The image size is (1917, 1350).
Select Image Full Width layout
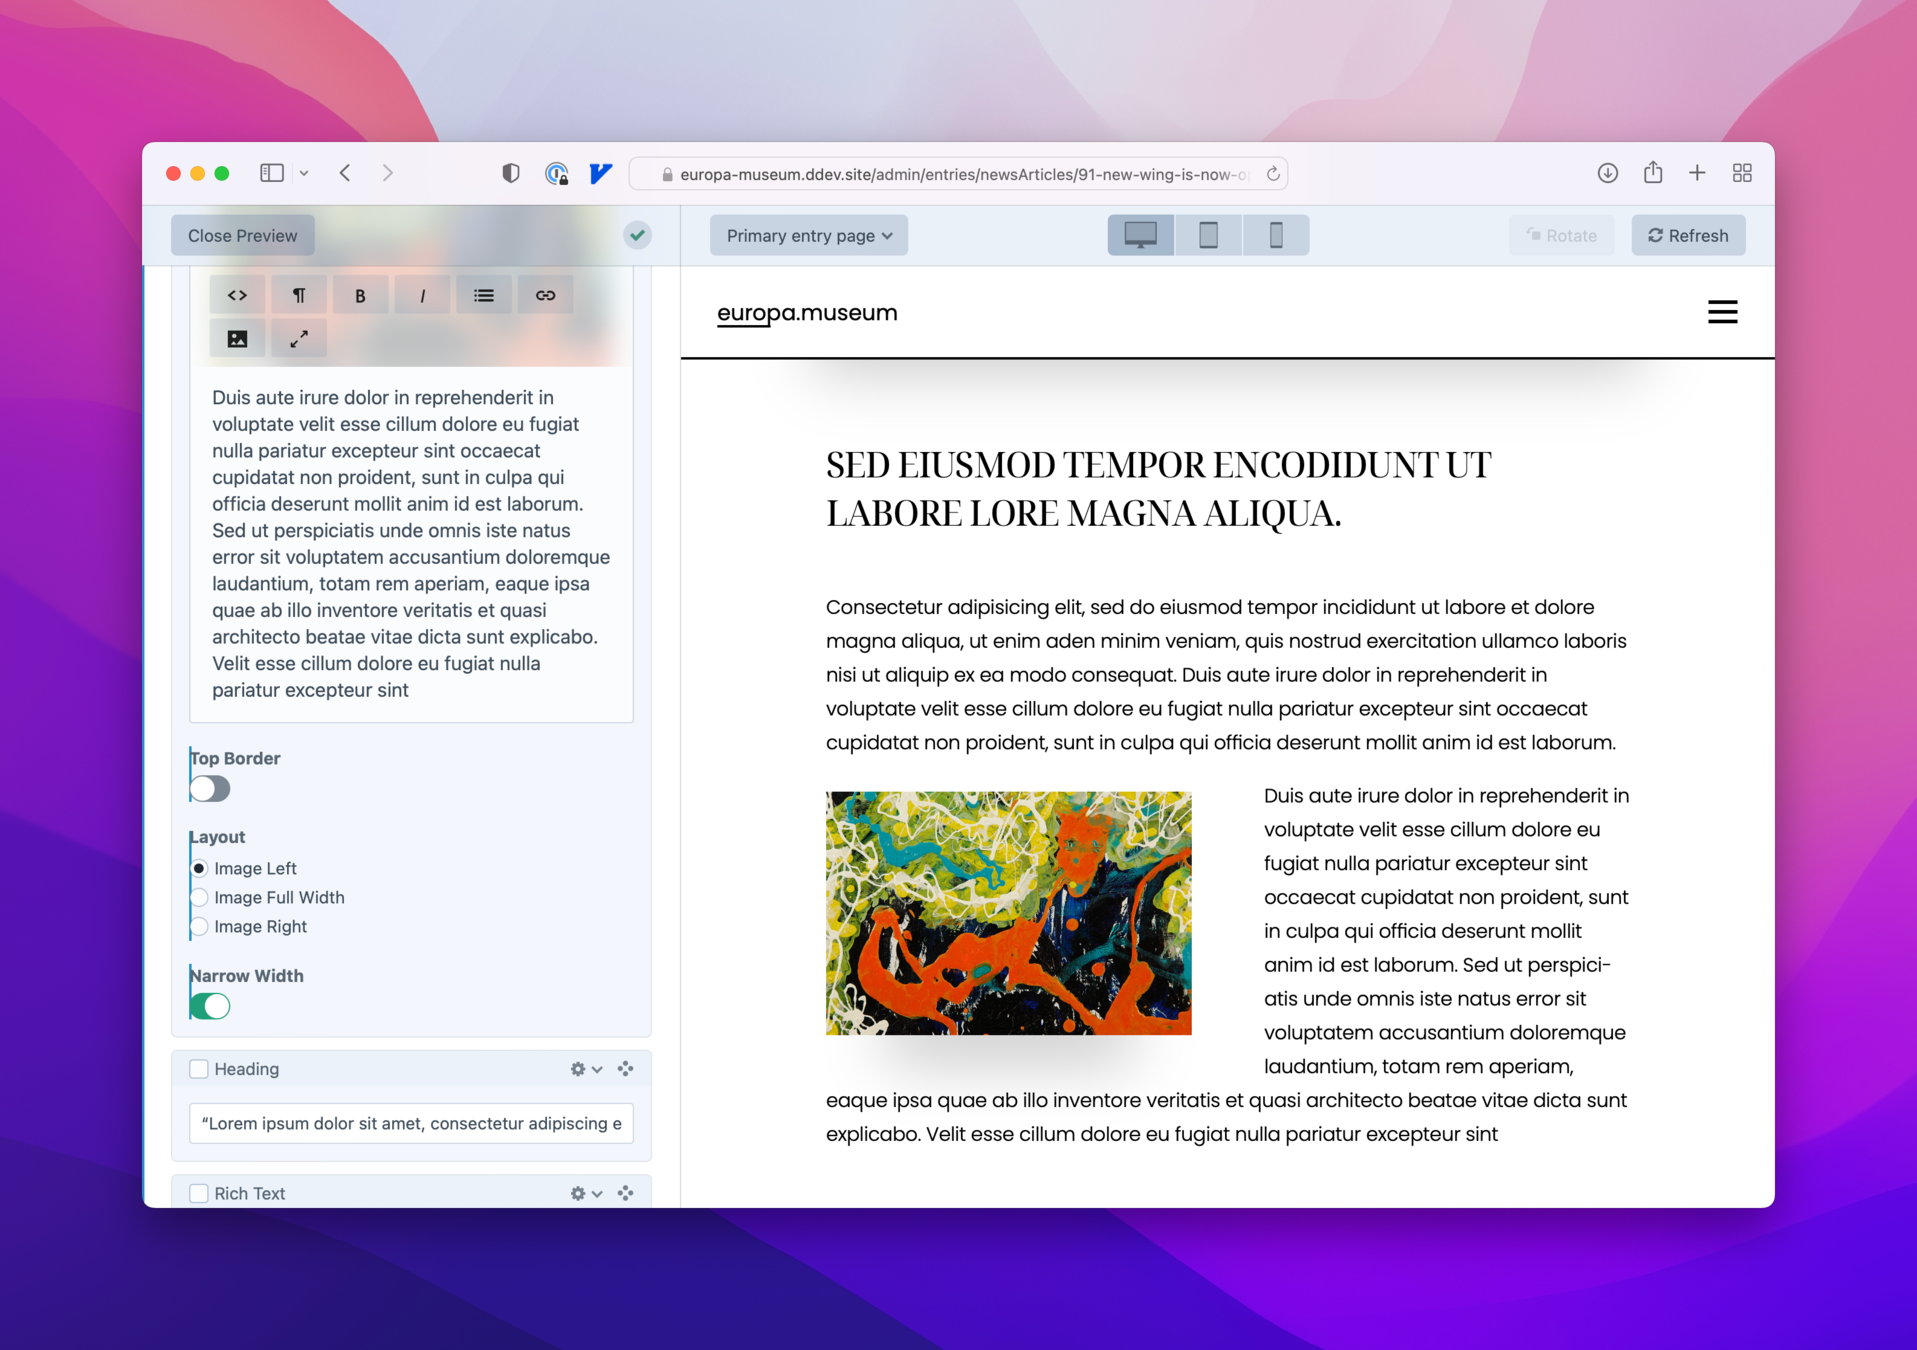coord(200,897)
